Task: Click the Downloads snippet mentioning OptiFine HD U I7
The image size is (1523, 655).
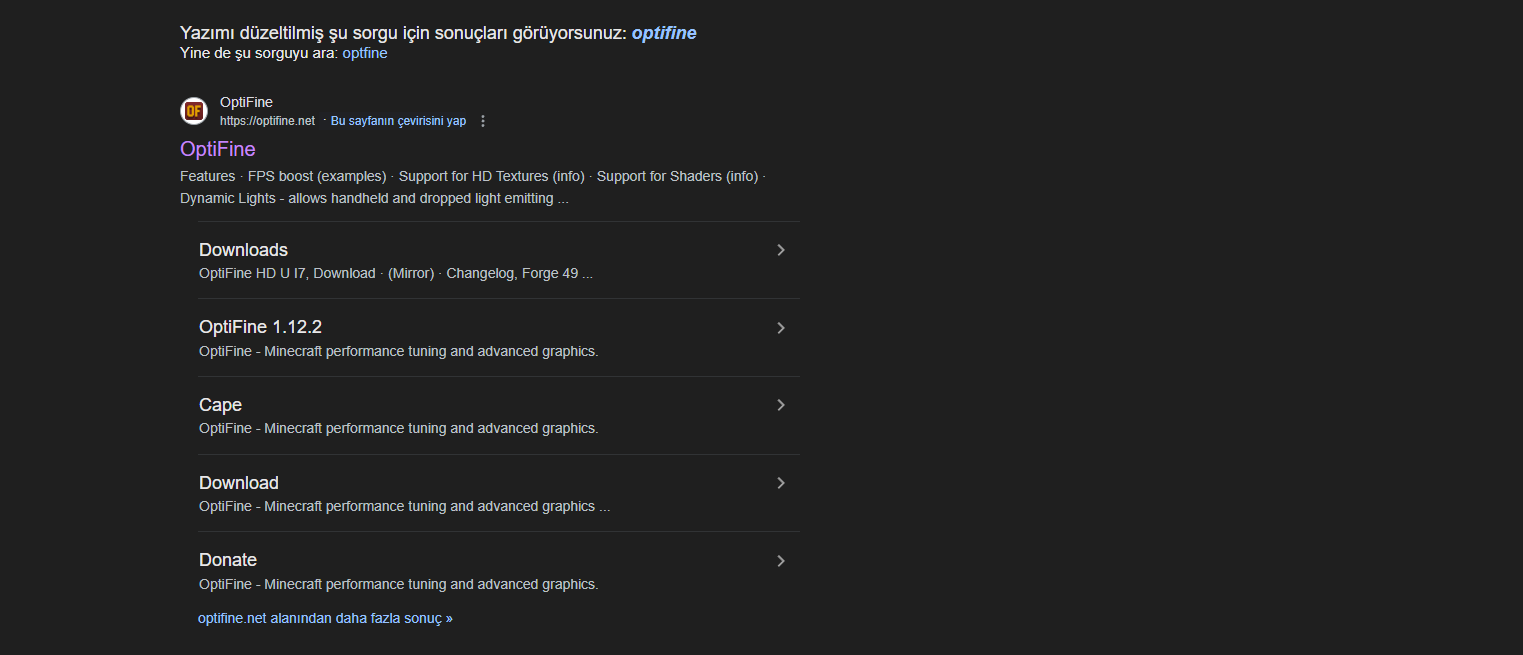Action: coord(395,273)
